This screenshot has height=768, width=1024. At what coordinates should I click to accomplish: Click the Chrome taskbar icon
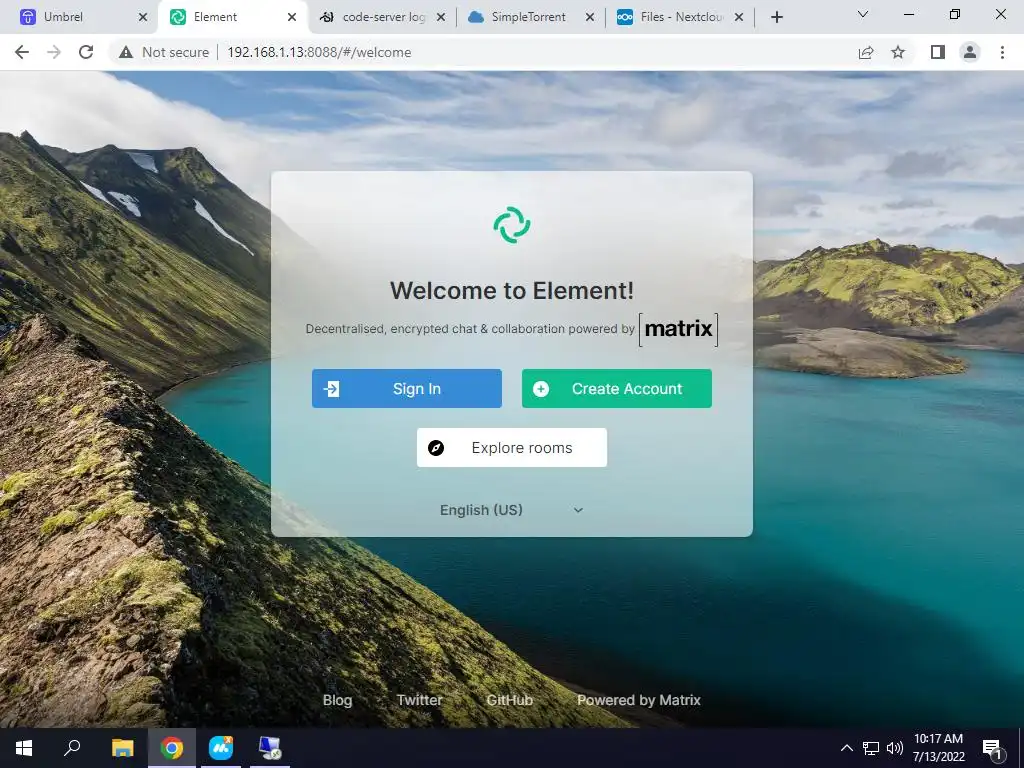[x=172, y=748]
